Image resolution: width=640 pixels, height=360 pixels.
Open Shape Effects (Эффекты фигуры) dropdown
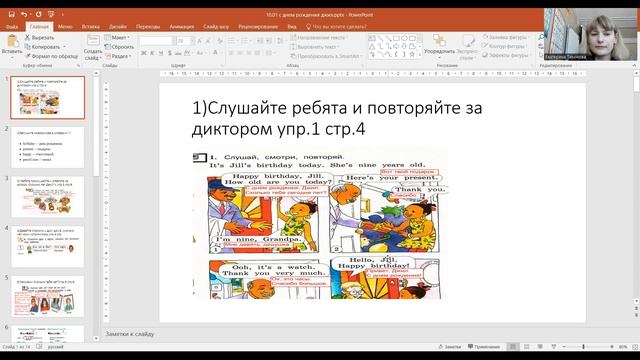tap(506, 55)
